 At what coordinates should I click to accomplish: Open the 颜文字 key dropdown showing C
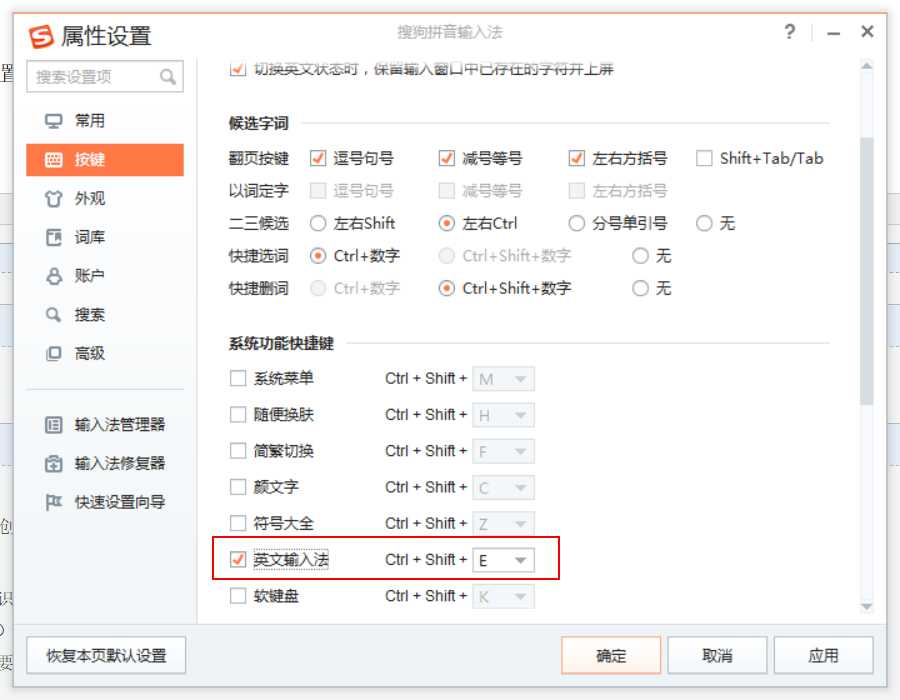pos(503,487)
